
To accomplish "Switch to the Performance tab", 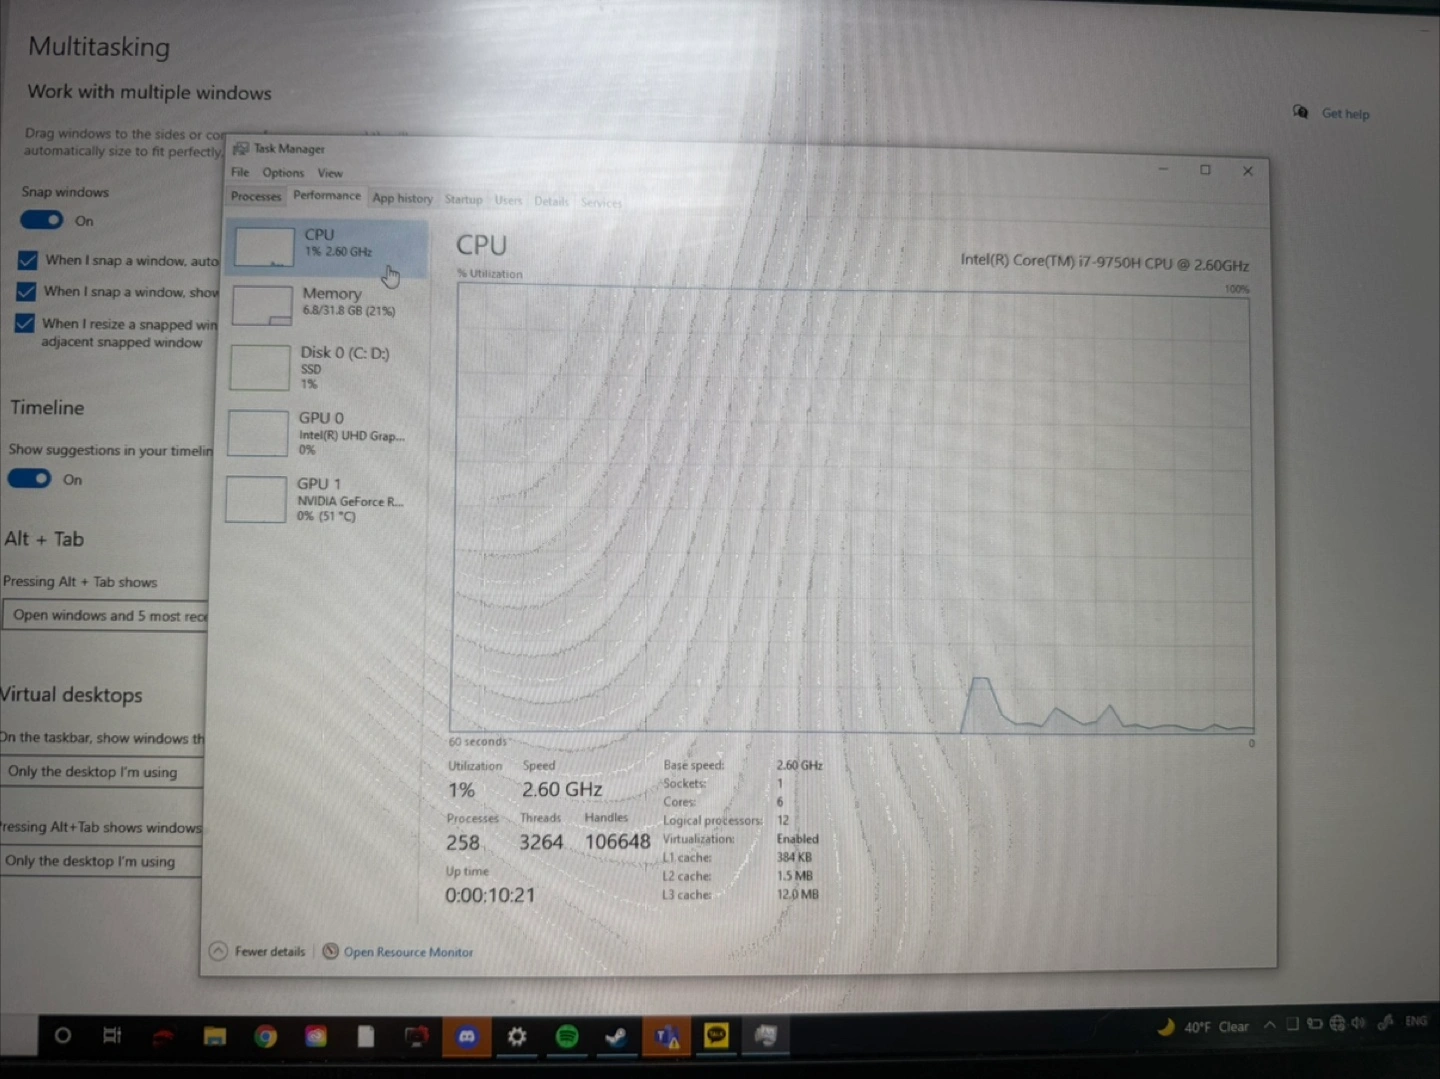I will (327, 196).
